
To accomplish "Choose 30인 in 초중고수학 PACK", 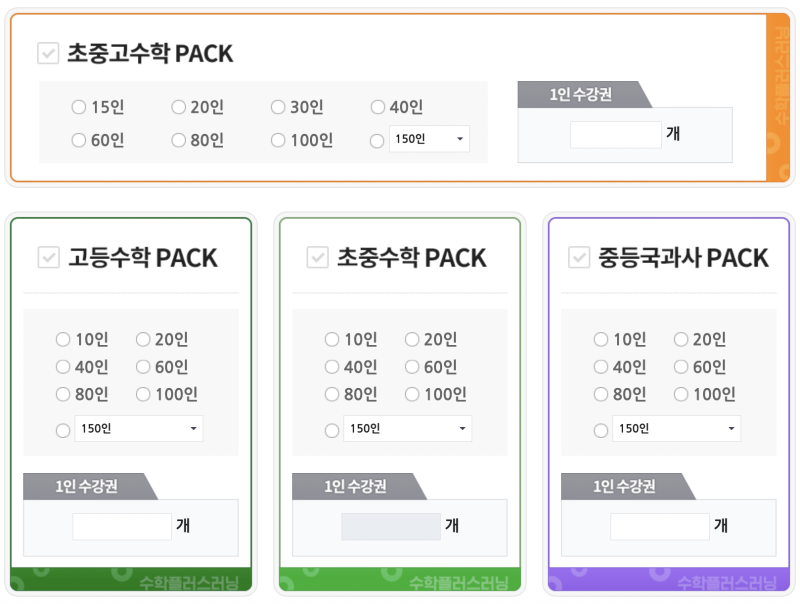I will click(278, 107).
